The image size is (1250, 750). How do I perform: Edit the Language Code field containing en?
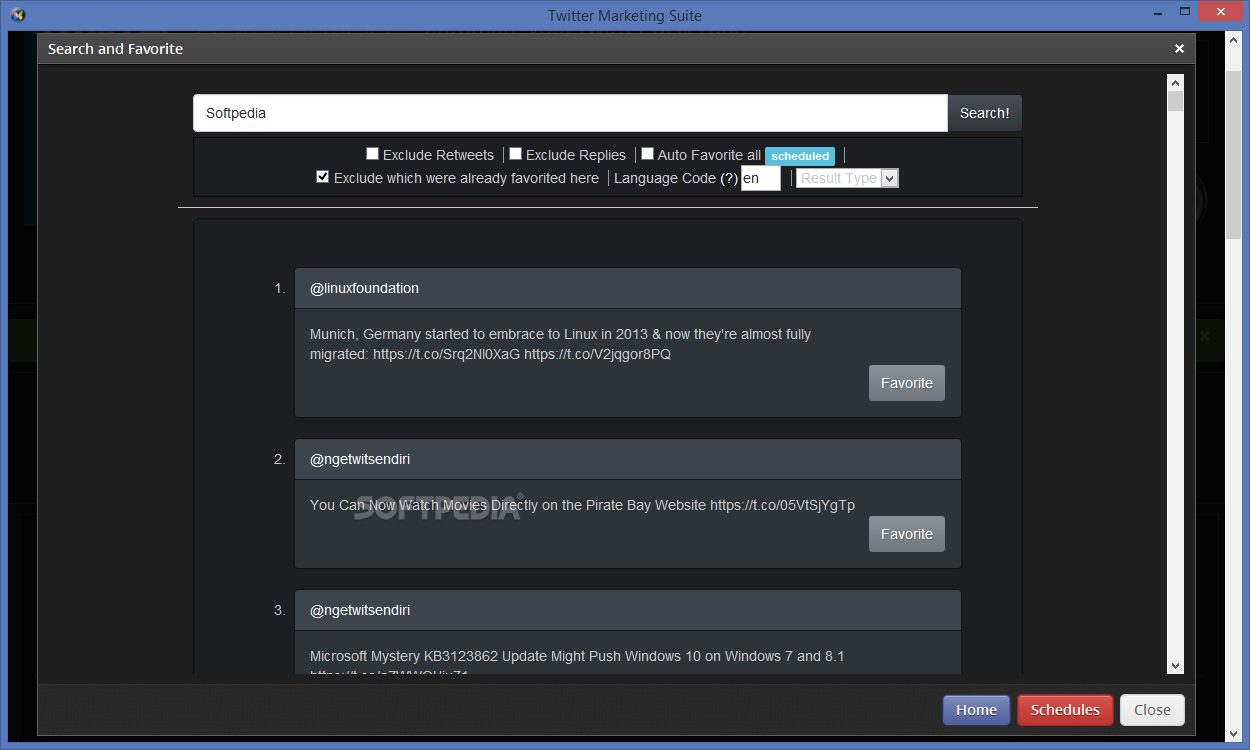click(760, 178)
